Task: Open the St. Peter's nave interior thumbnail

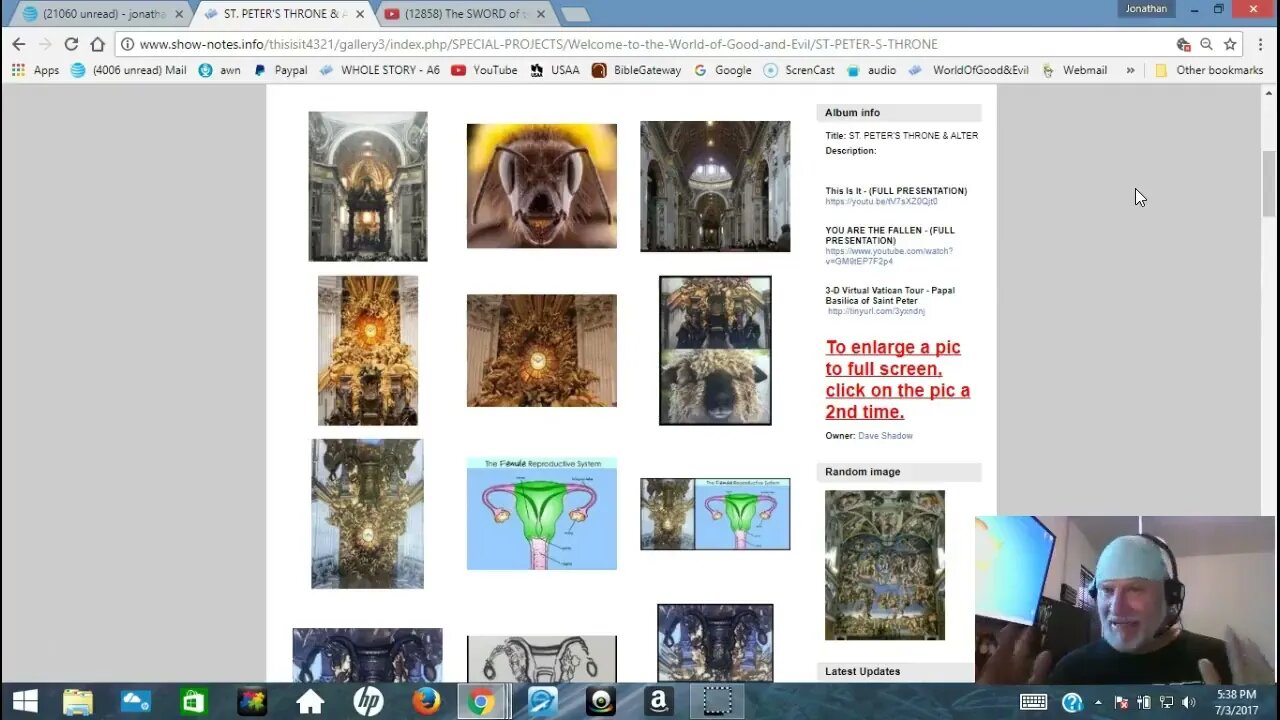Action: pyautogui.click(x=715, y=187)
